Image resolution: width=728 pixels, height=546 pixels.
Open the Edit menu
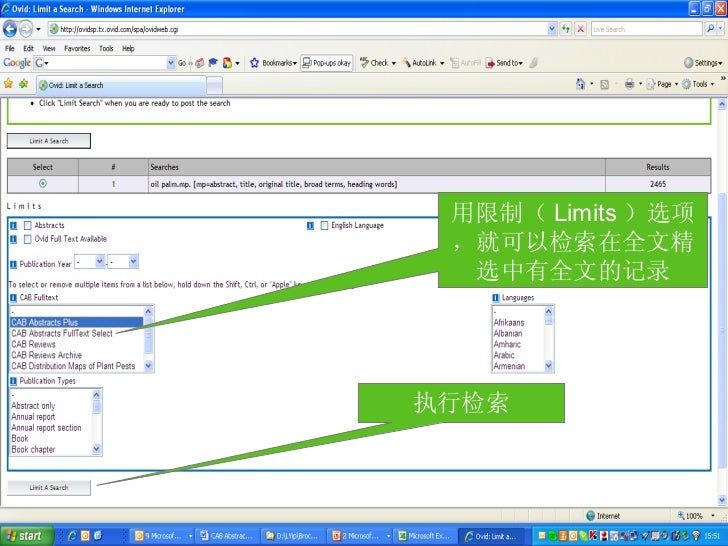point(28,48)
